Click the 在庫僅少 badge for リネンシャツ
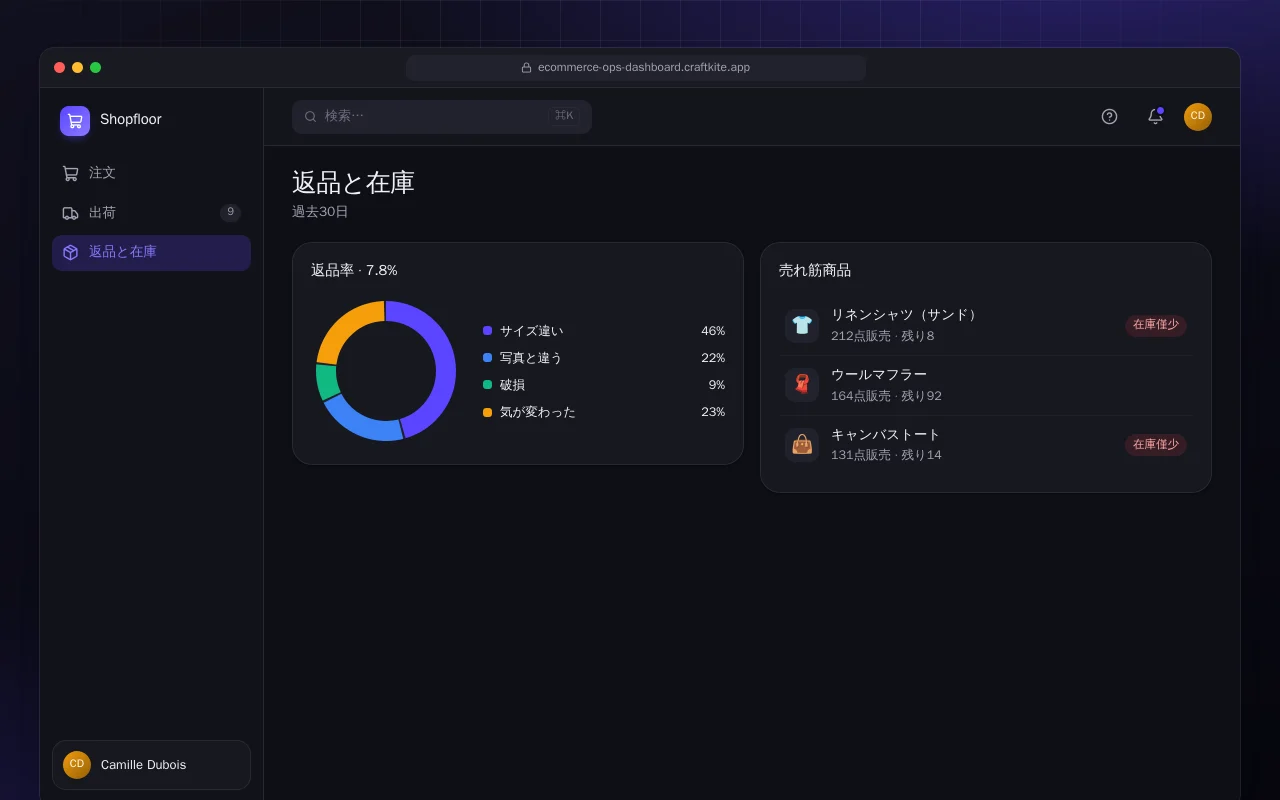Image resolution: width=1280 pixels, height=800 pixels. coord(1156,325)
